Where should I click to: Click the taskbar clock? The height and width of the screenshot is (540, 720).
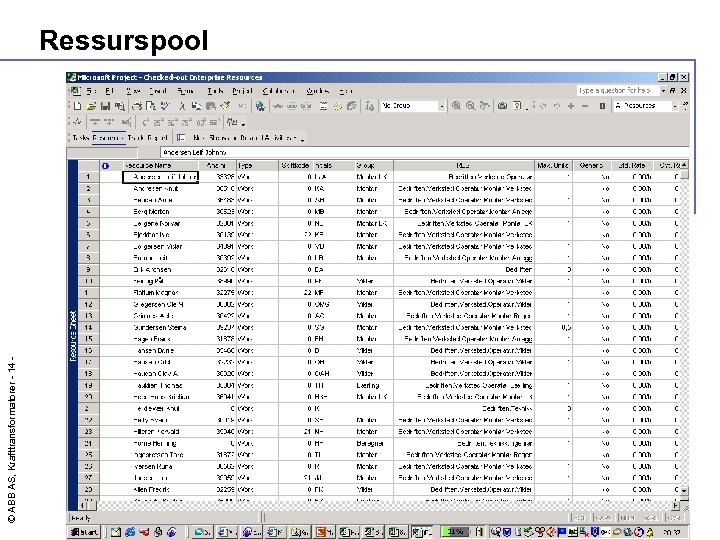[x=672, y=532]
